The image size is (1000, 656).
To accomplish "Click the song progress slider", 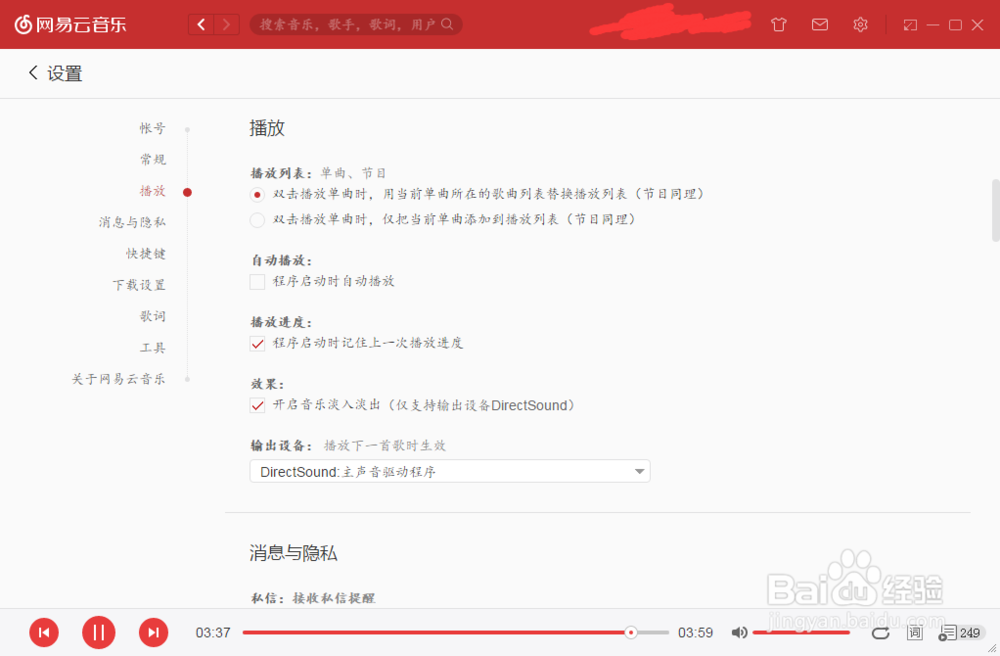I will click(455, 632).
